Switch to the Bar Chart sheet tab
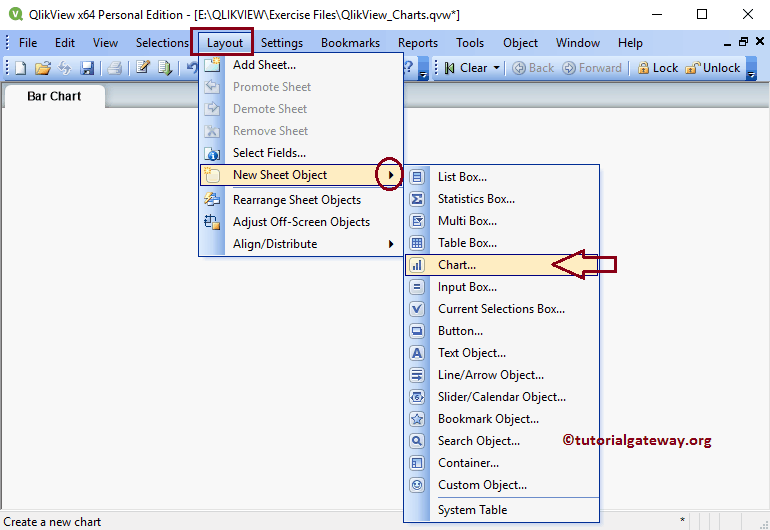 coord(54,96)
